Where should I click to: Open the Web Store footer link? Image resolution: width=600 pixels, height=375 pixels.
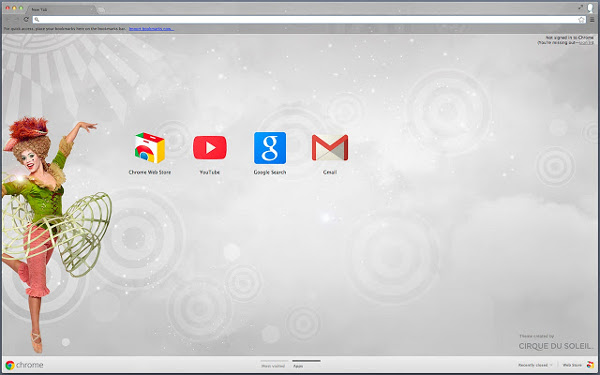click(572, 365)
